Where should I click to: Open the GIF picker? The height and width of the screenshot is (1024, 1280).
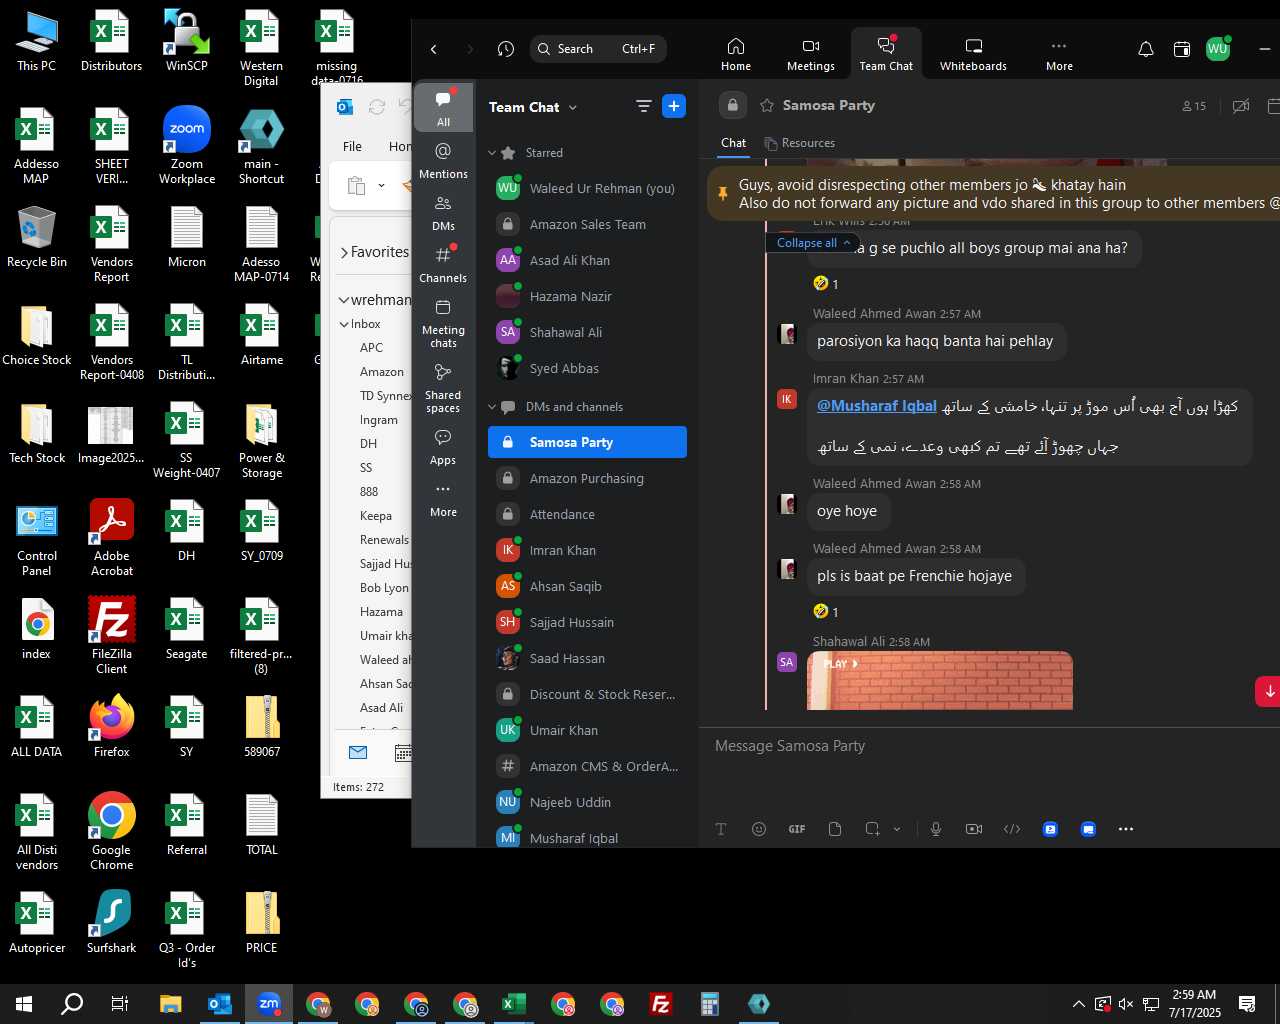[x=797, y=829]
